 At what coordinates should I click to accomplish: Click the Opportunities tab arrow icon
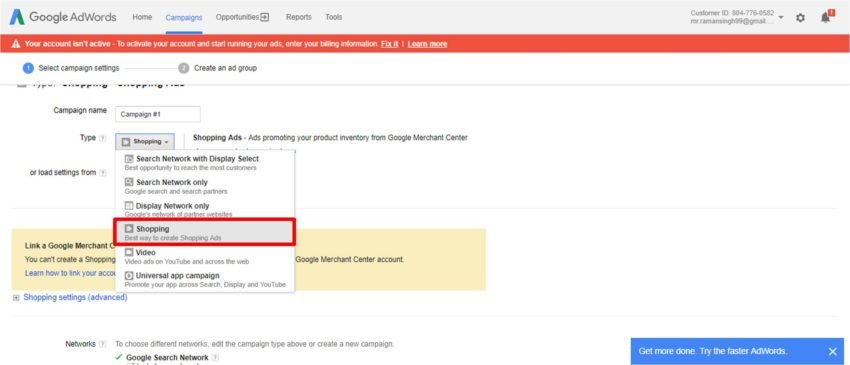[x=265, y=17]
